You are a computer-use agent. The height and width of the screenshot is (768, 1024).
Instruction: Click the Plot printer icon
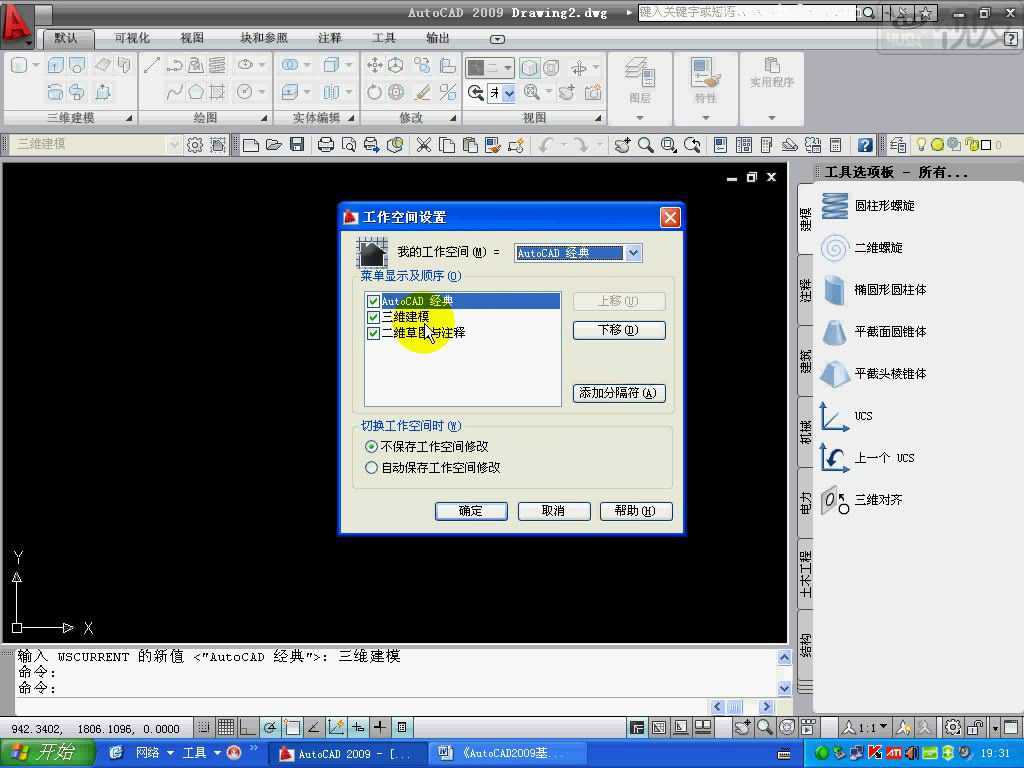[325, 145]
